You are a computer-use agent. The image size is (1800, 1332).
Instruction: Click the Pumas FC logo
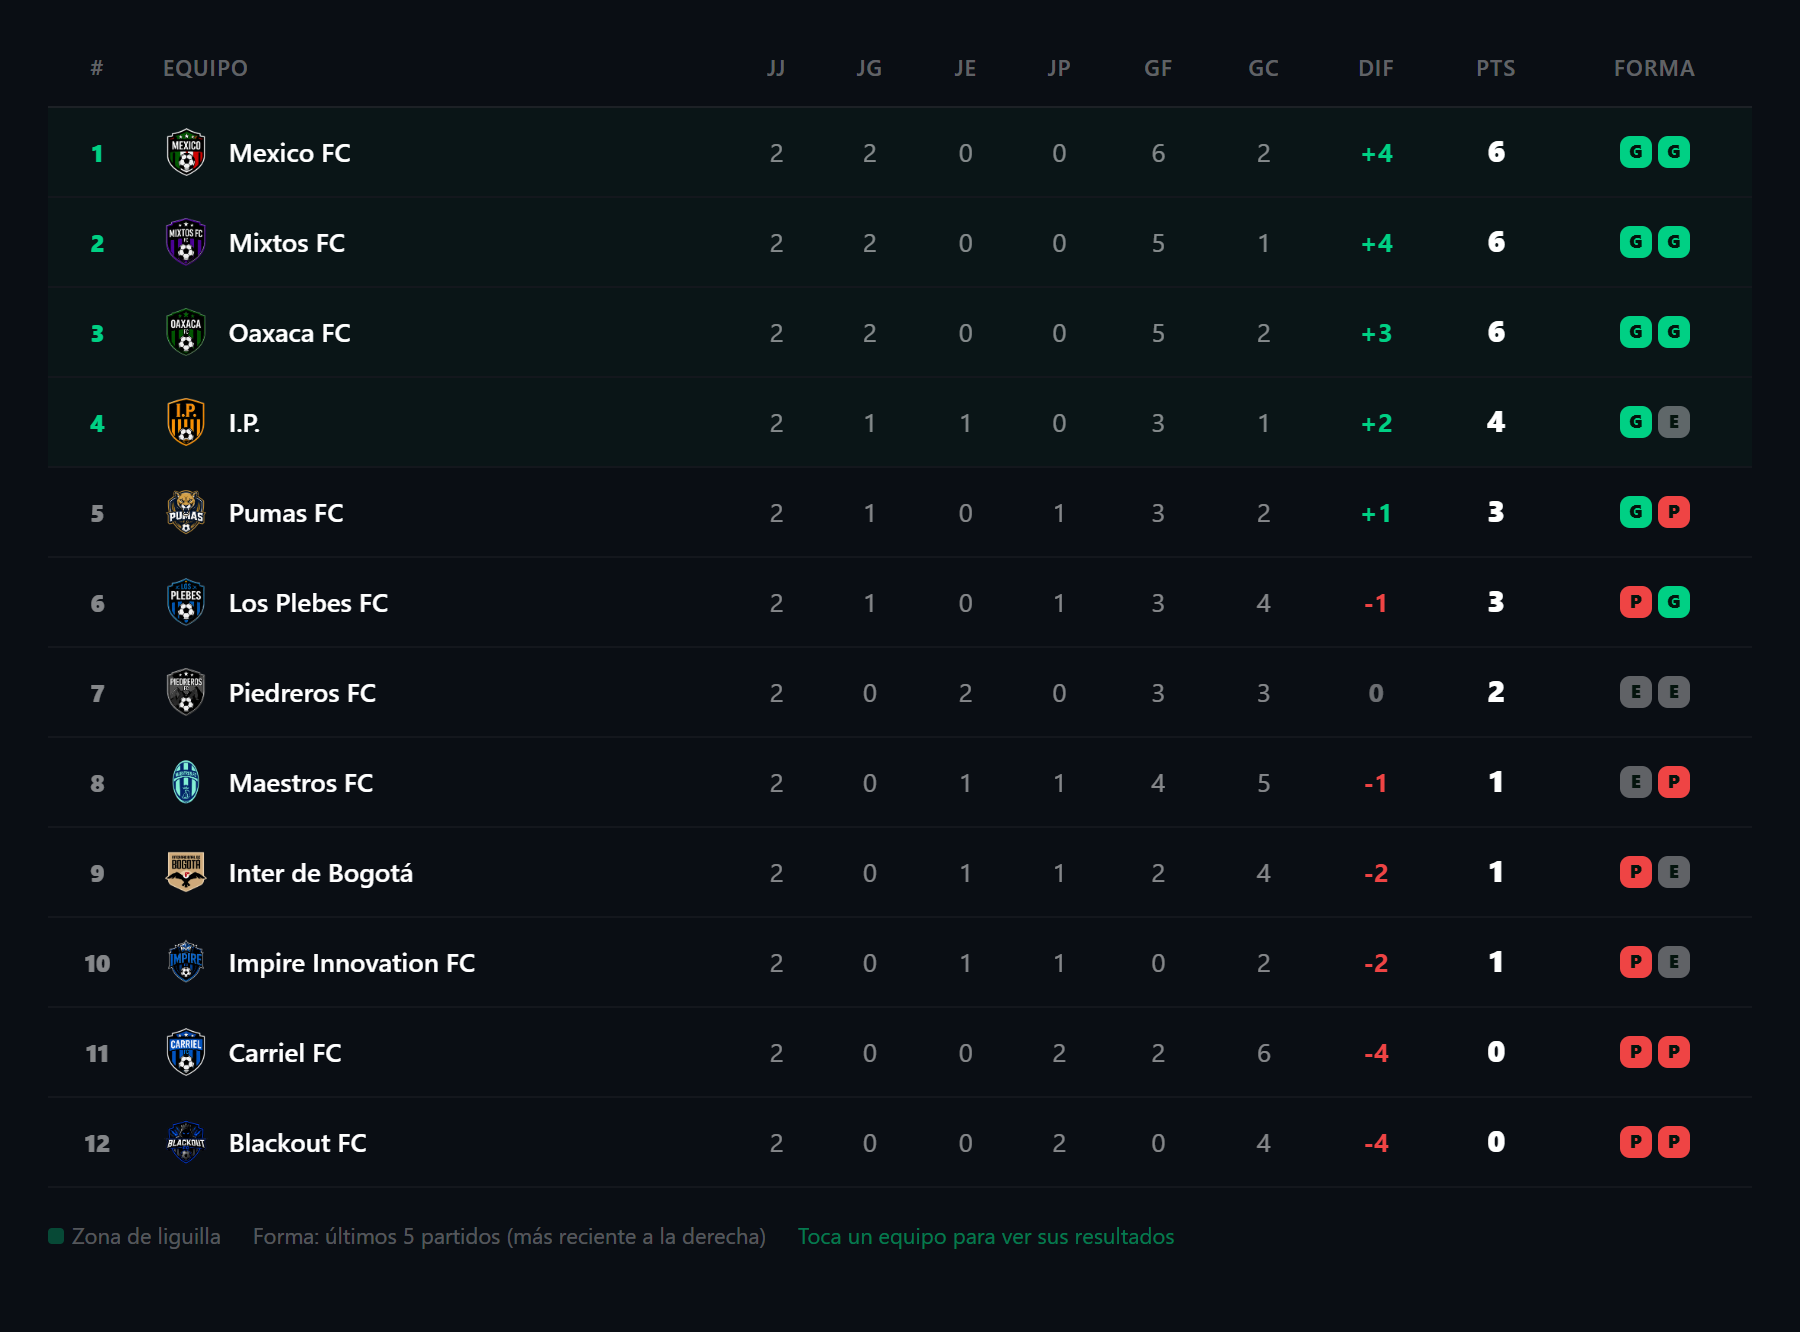(x=186, y=513)
